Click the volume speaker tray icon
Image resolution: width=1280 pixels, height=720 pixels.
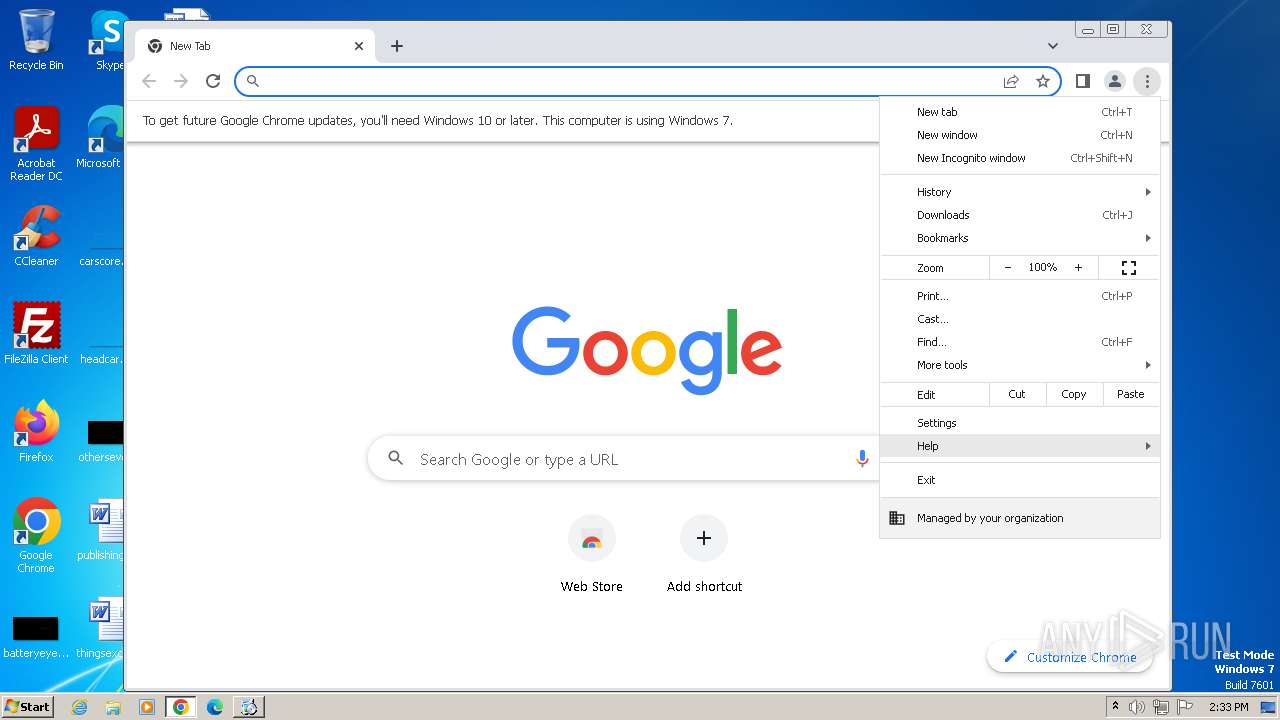pyautogui.click(x=1137, y=707)
